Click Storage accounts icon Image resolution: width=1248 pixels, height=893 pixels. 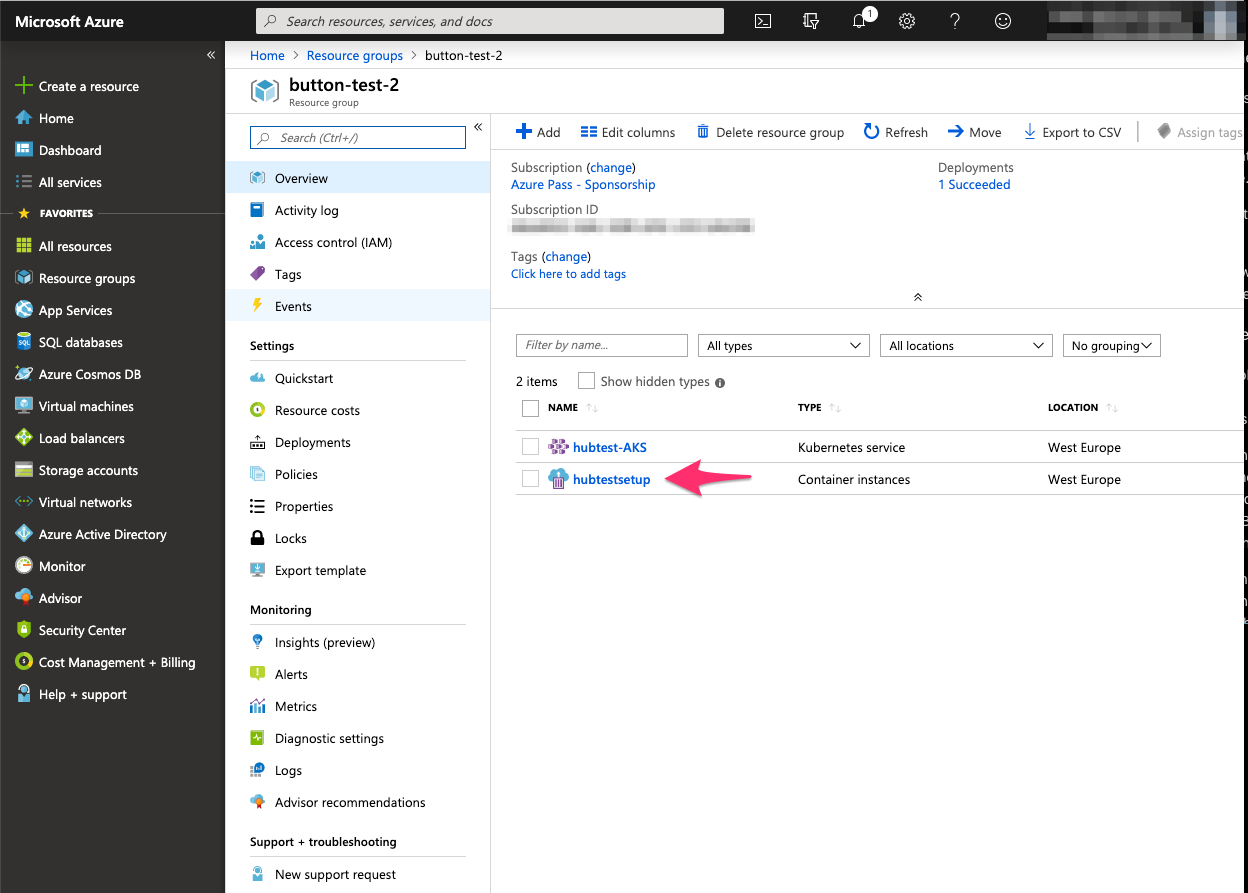(x=24, y=470)
